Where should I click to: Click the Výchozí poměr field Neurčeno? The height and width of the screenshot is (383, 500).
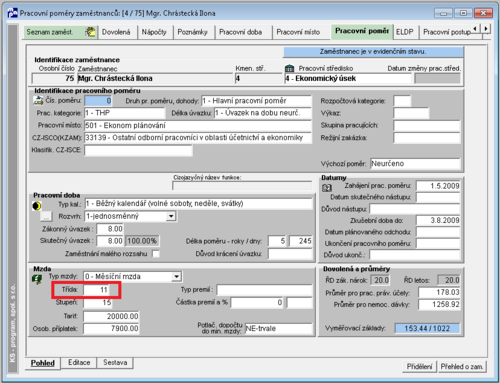415,164
